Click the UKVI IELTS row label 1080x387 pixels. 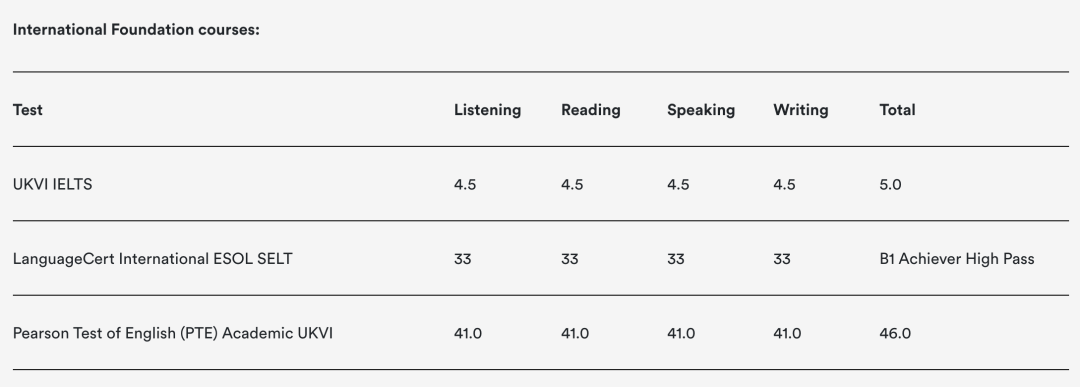(x=52, y=185)
